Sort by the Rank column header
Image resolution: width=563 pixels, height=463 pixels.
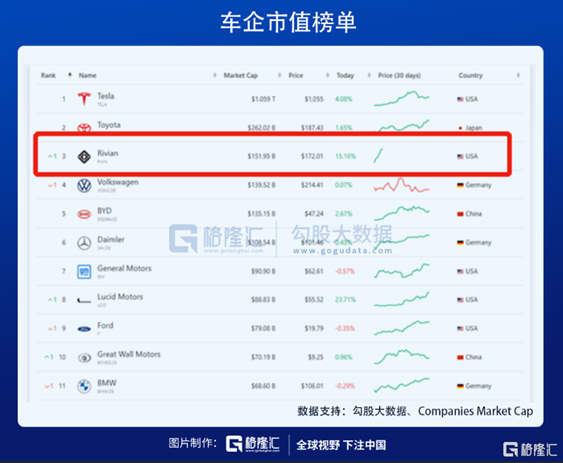[48, 75]
